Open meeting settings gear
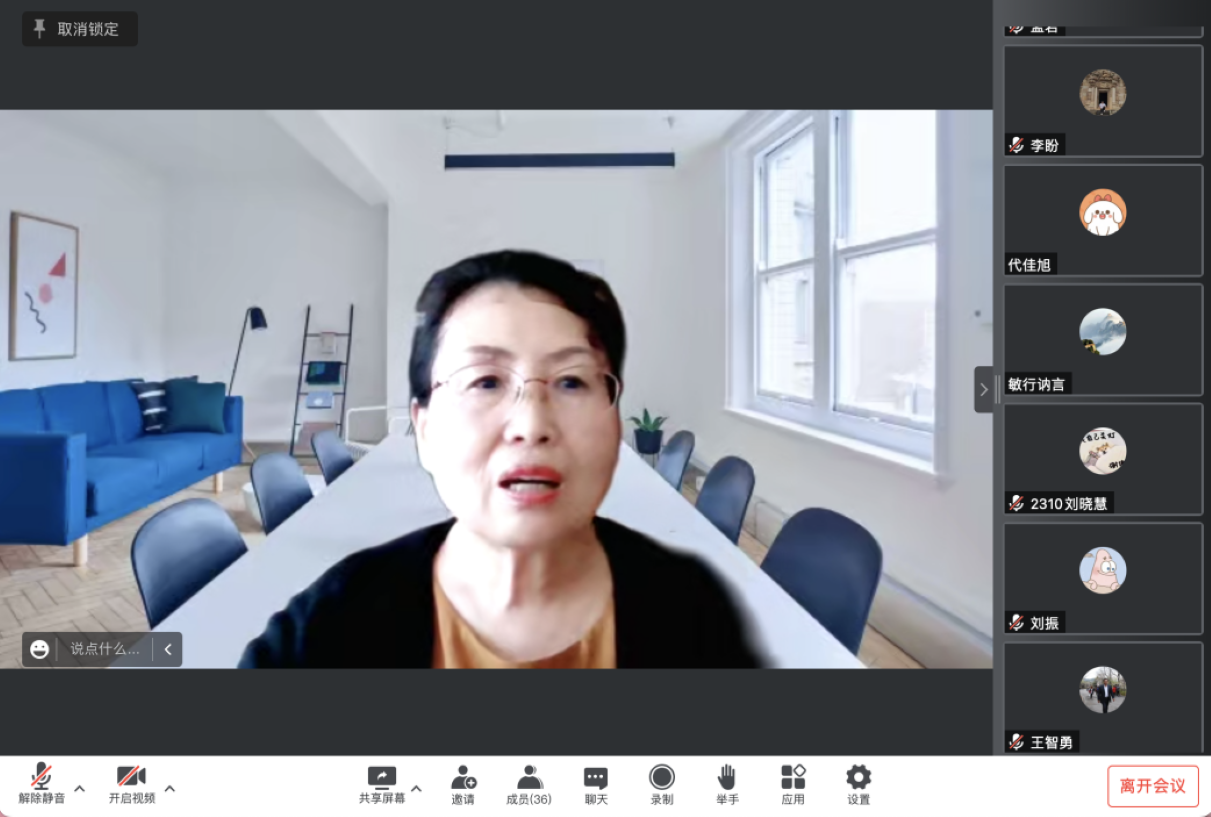The width and height of the screenshot is (1211, 817). coord(858,778)
